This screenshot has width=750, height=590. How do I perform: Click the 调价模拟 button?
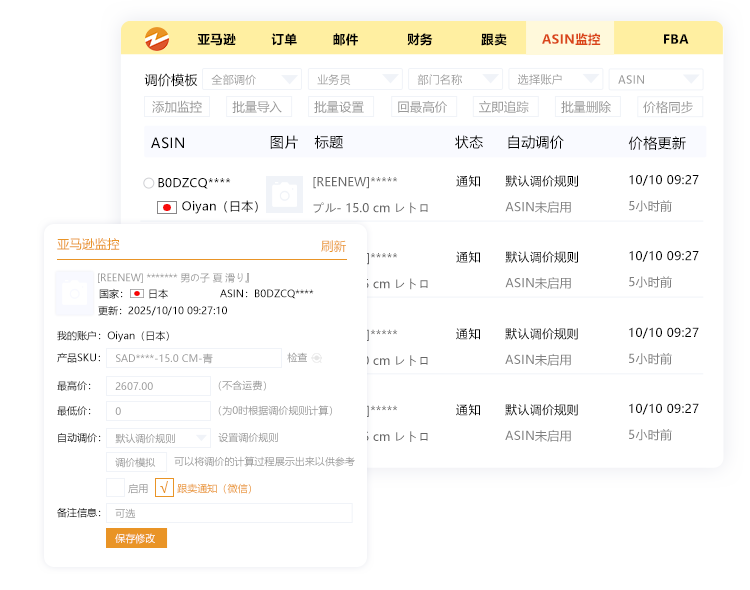(136, 462)
